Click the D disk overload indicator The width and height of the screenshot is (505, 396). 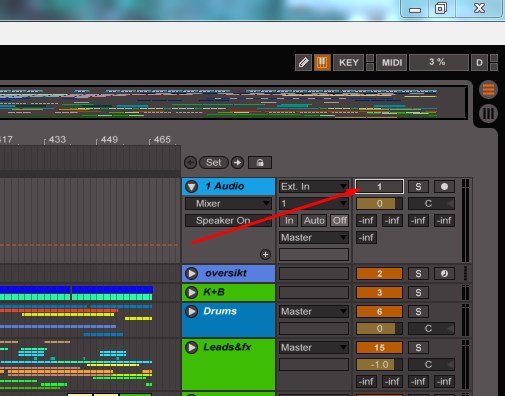[479, 62]
